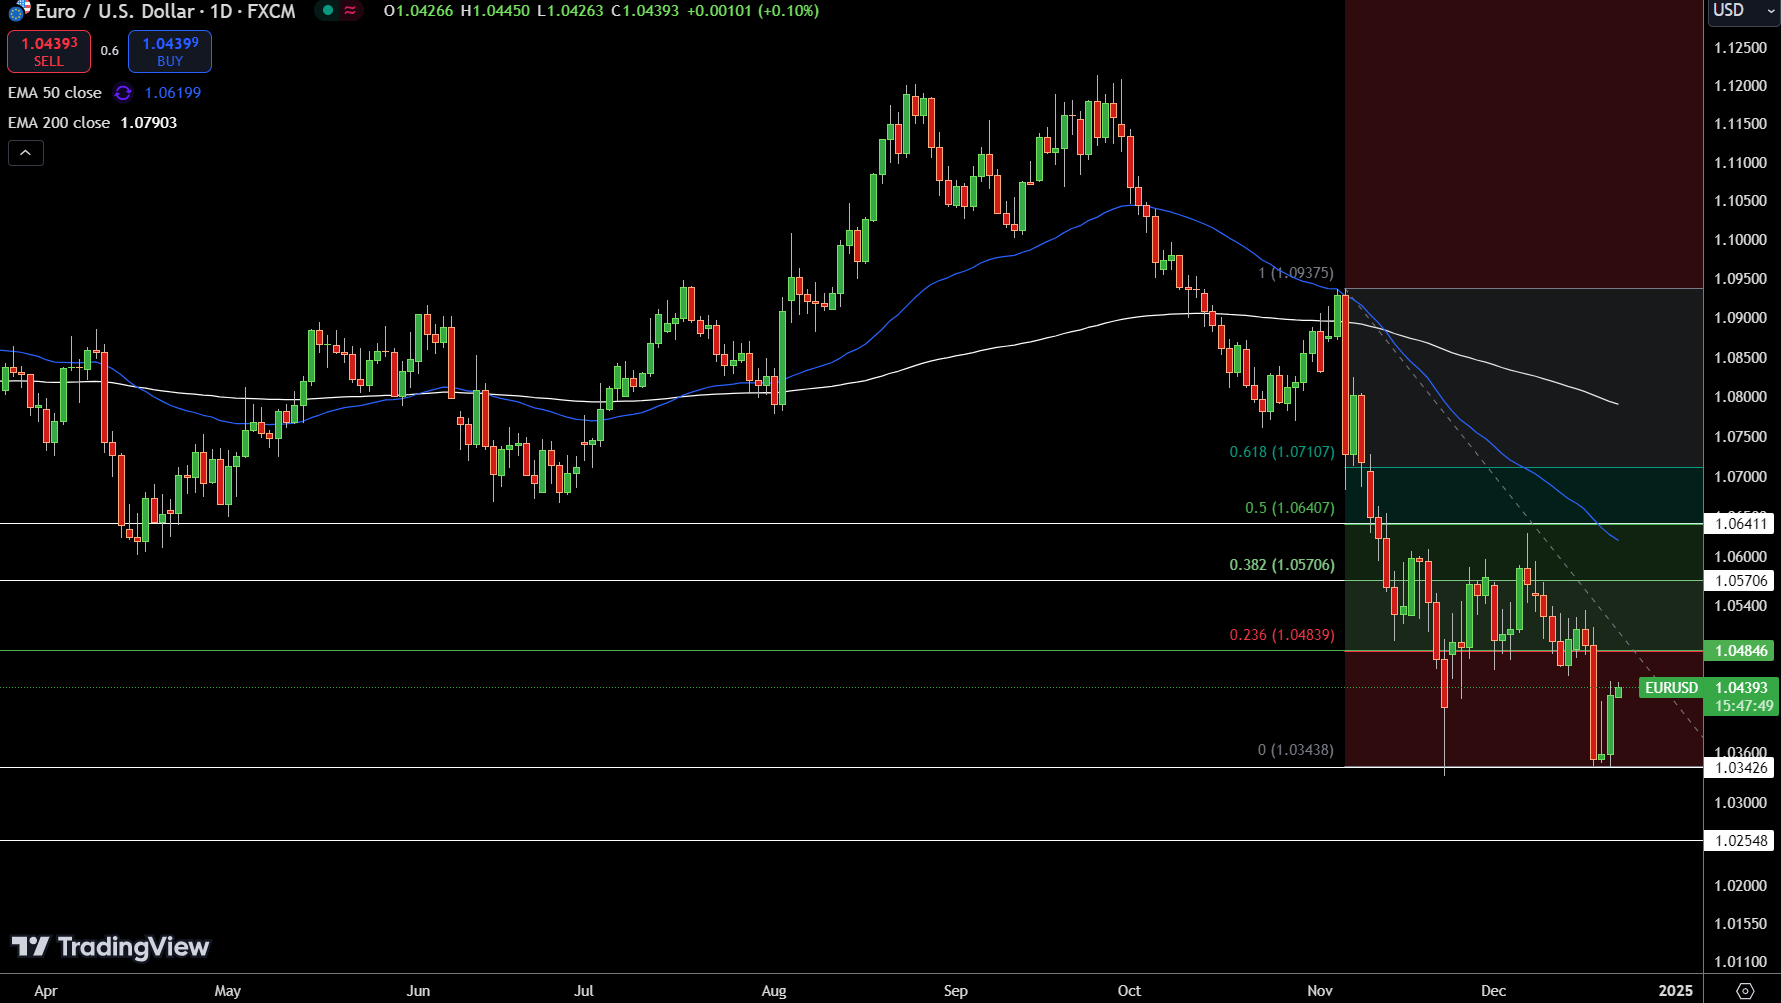
Task: Click the Fibonacci 0.618 (1.07107) label
Action: (x=1282, y=452)
